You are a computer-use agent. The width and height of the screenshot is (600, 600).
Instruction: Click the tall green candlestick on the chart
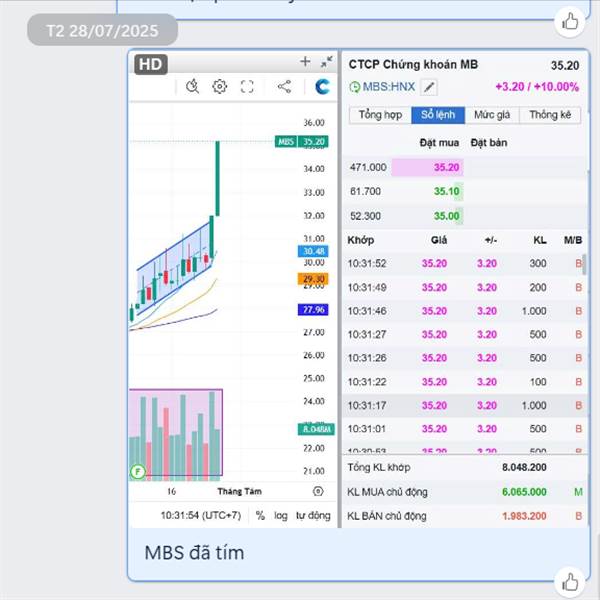[217, 179]
